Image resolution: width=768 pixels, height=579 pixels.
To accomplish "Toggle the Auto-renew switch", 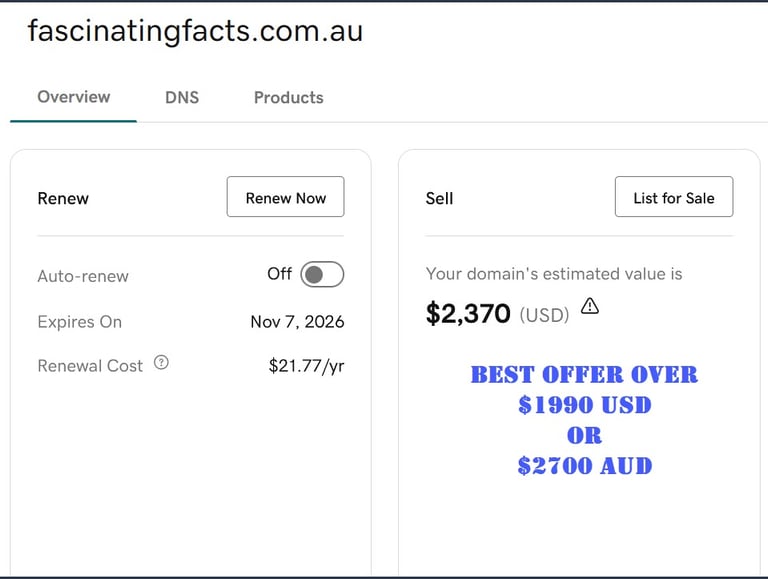I will coord(321,274).
